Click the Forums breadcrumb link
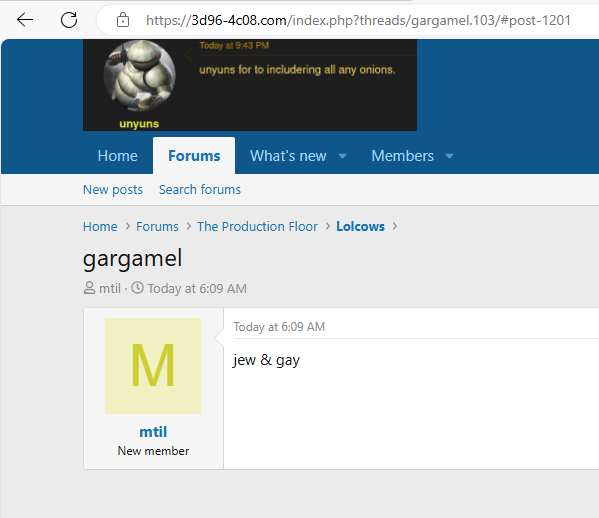 pos(157,227)
